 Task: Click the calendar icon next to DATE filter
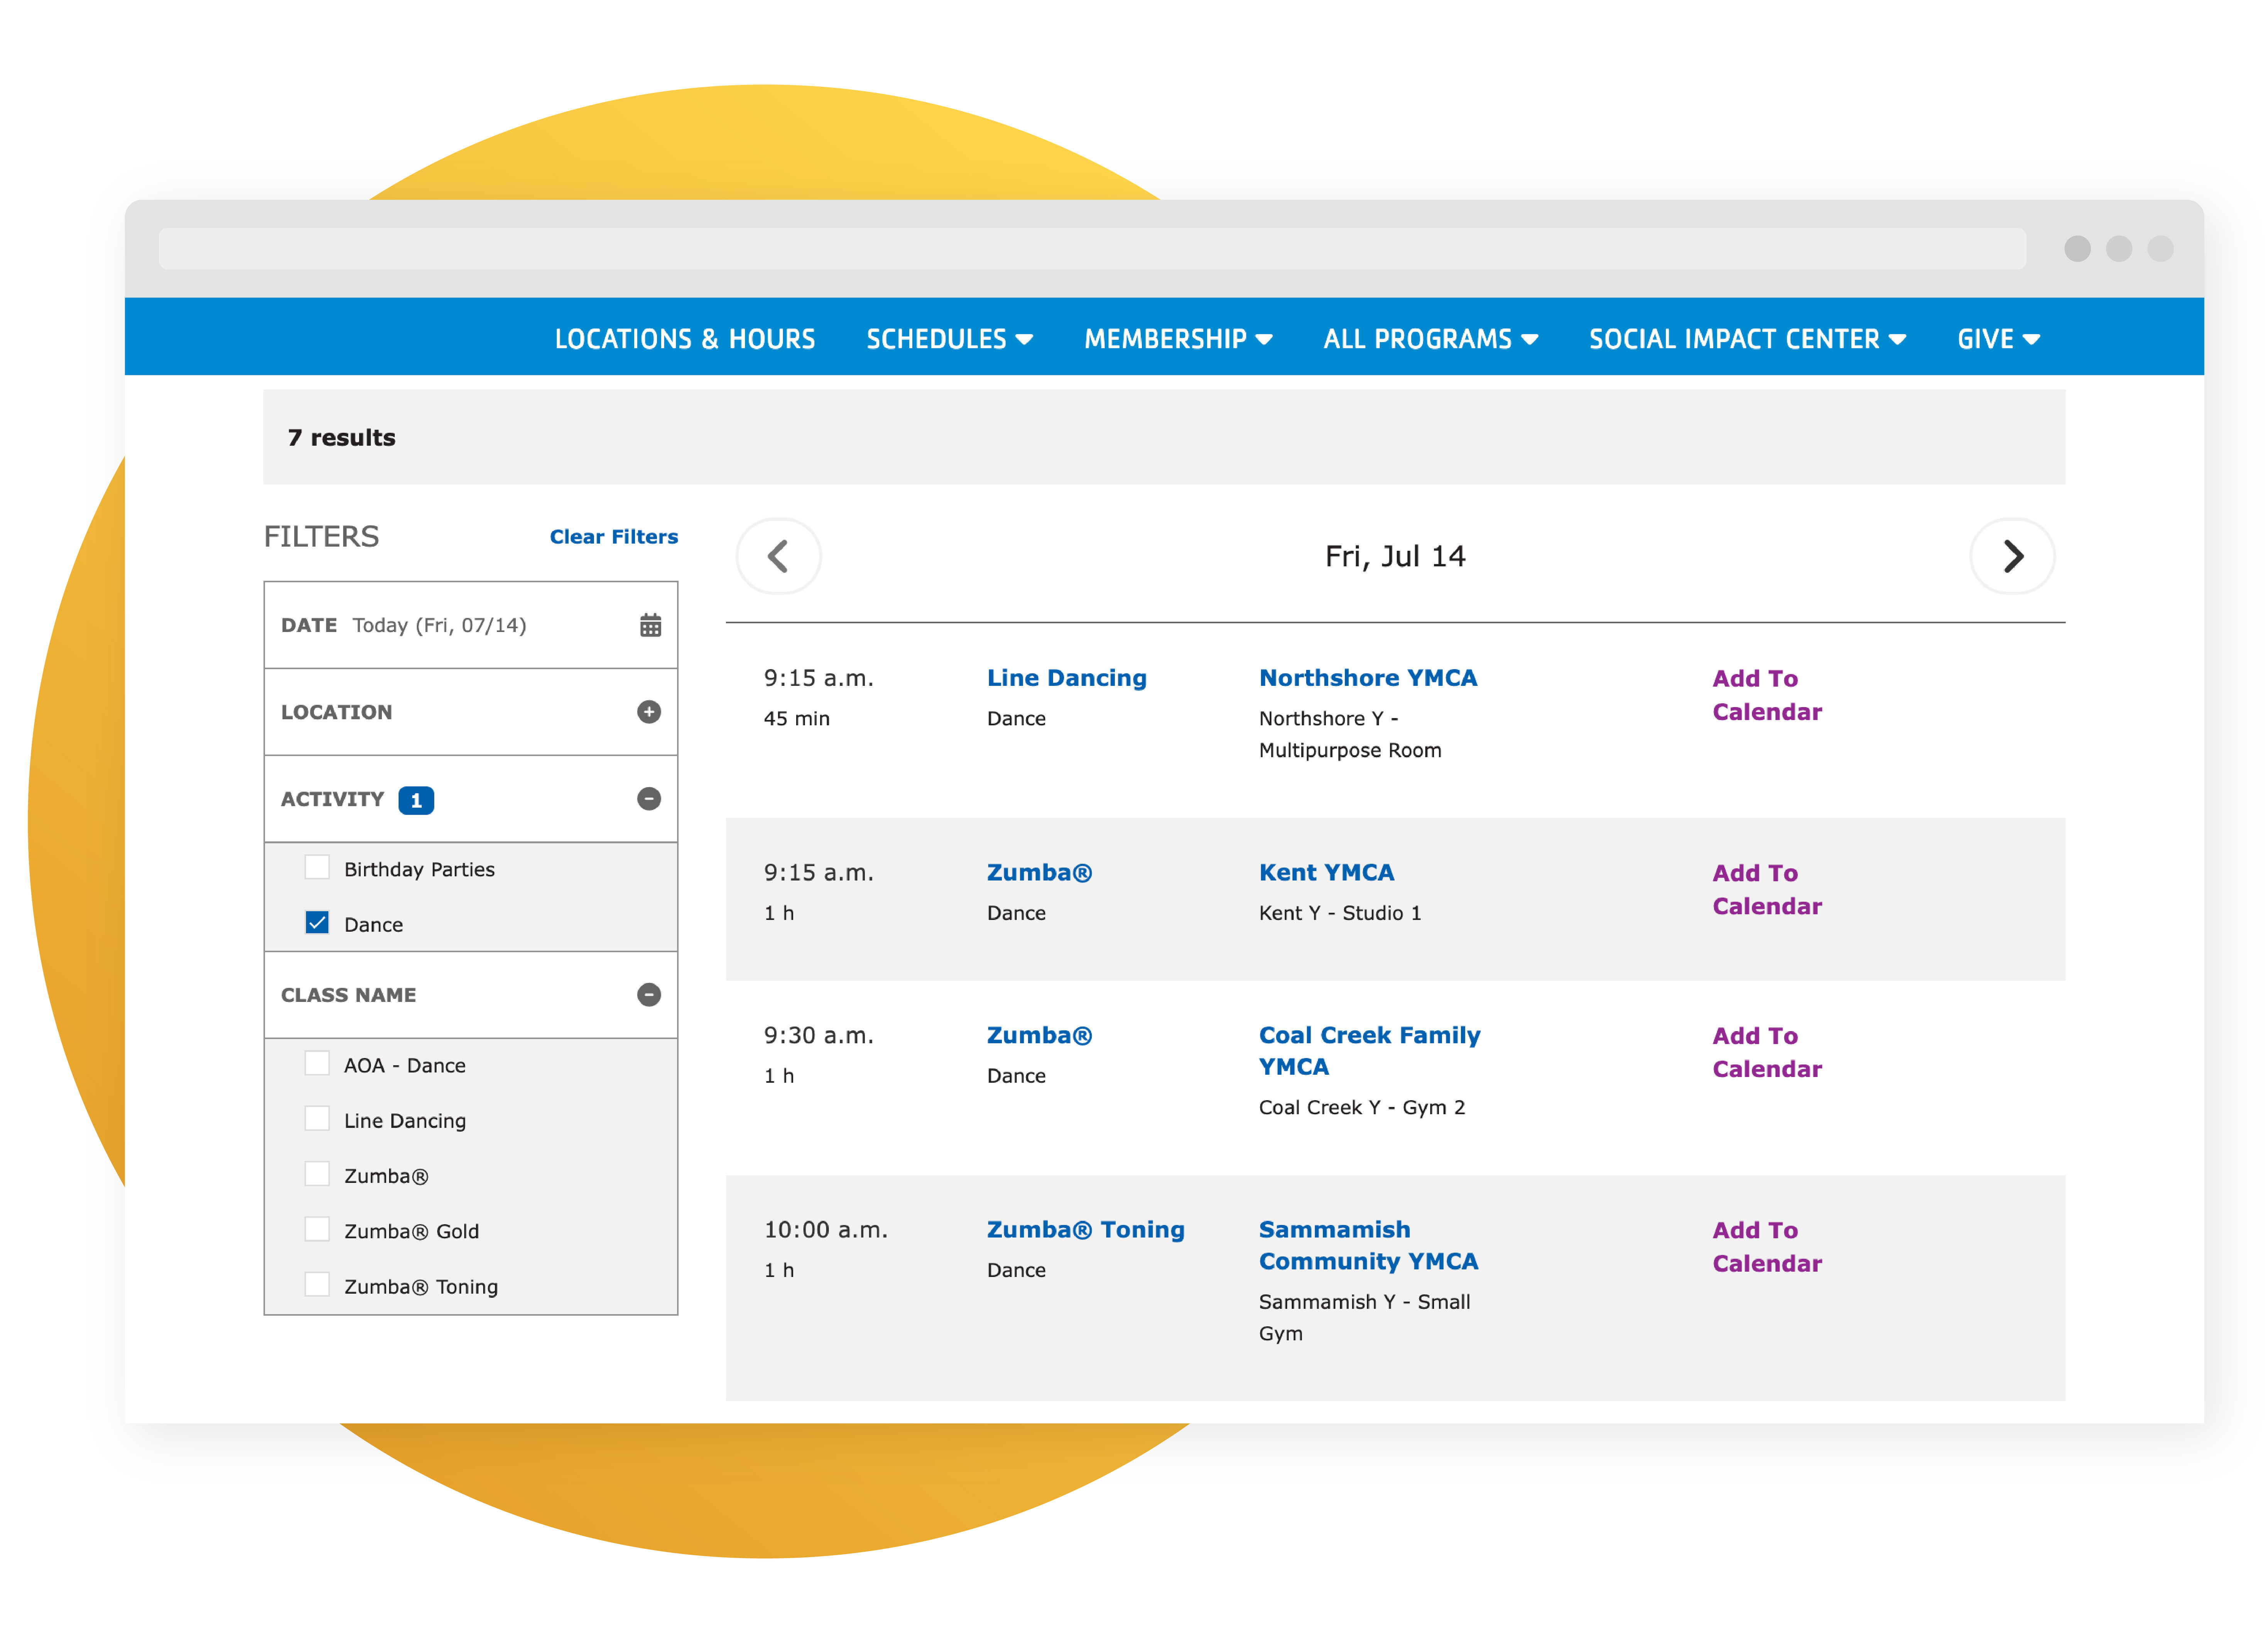click(650, 625)
